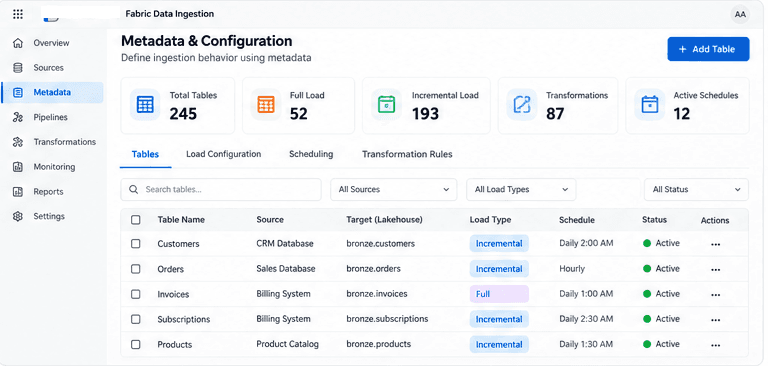768x366 pixels.
Task: Click green status dot for Customers
Action: (647, 244)
